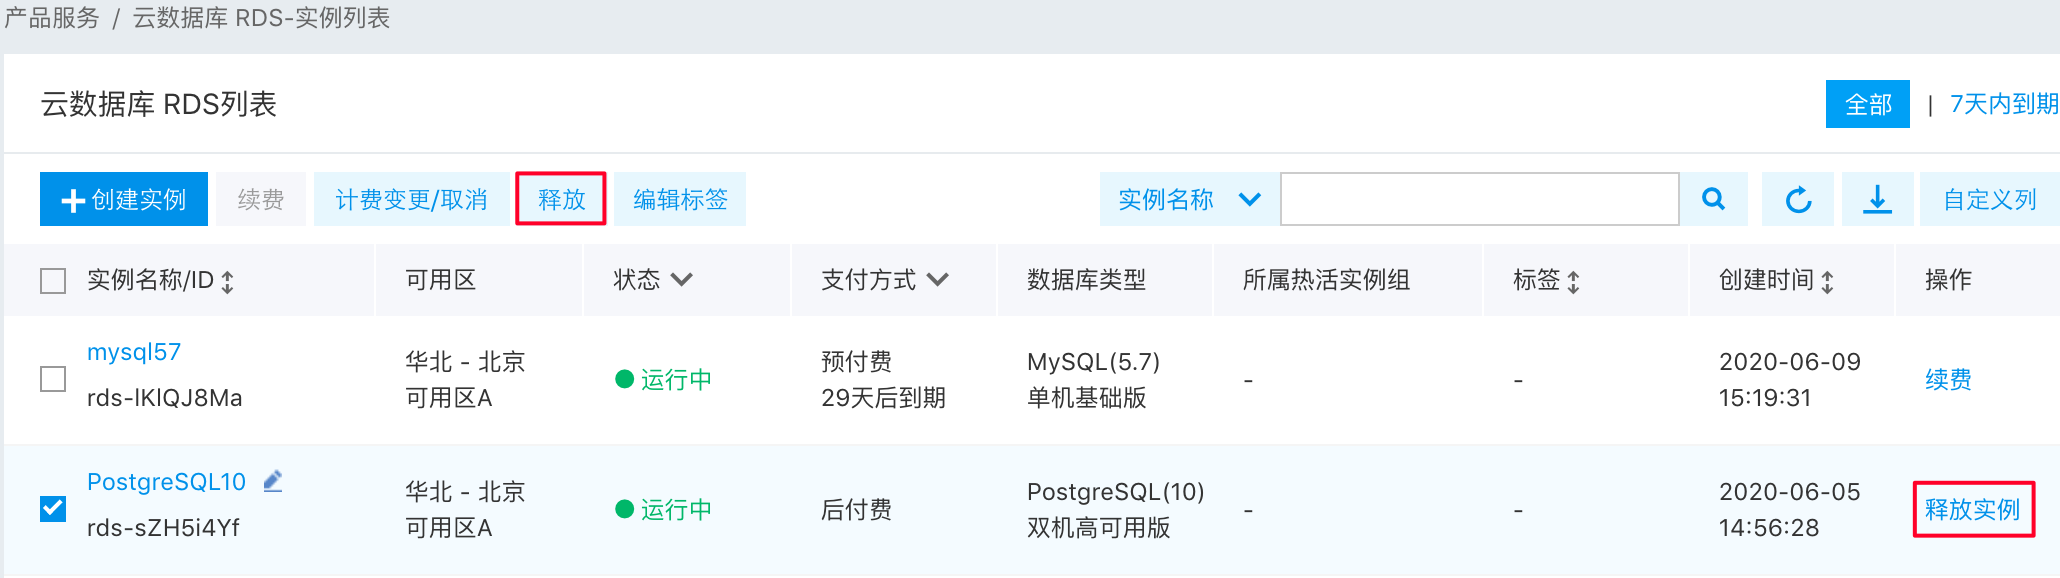Click the 释放 toolbar button
2060x578 pixels.
coord(561,199)
